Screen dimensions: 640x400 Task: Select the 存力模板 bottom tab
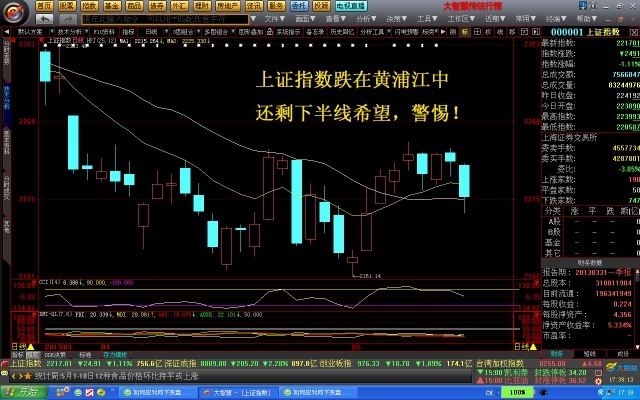(116, 355)
